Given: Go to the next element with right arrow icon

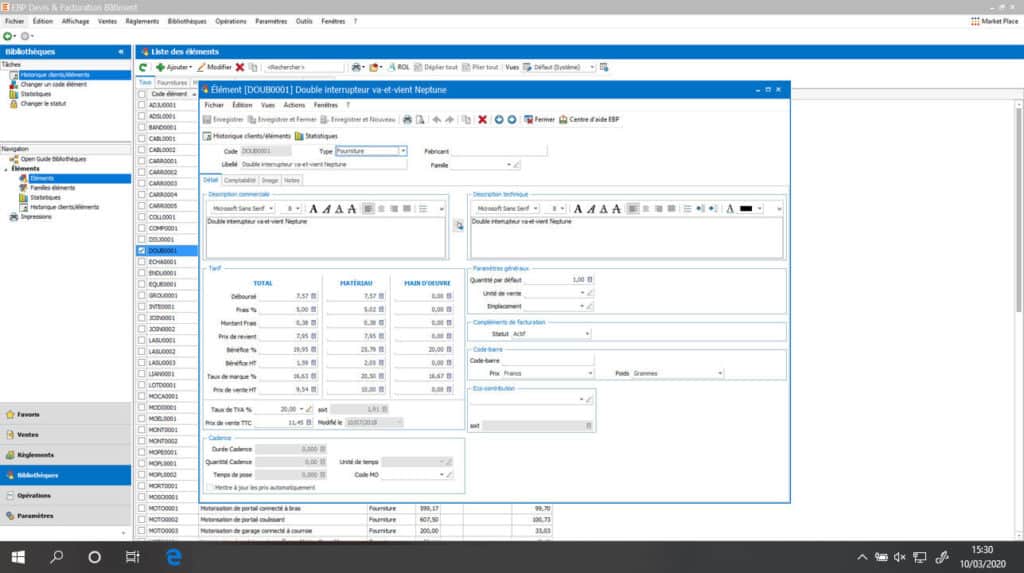Looking at the screenshot, I should (x=512, y=119).
